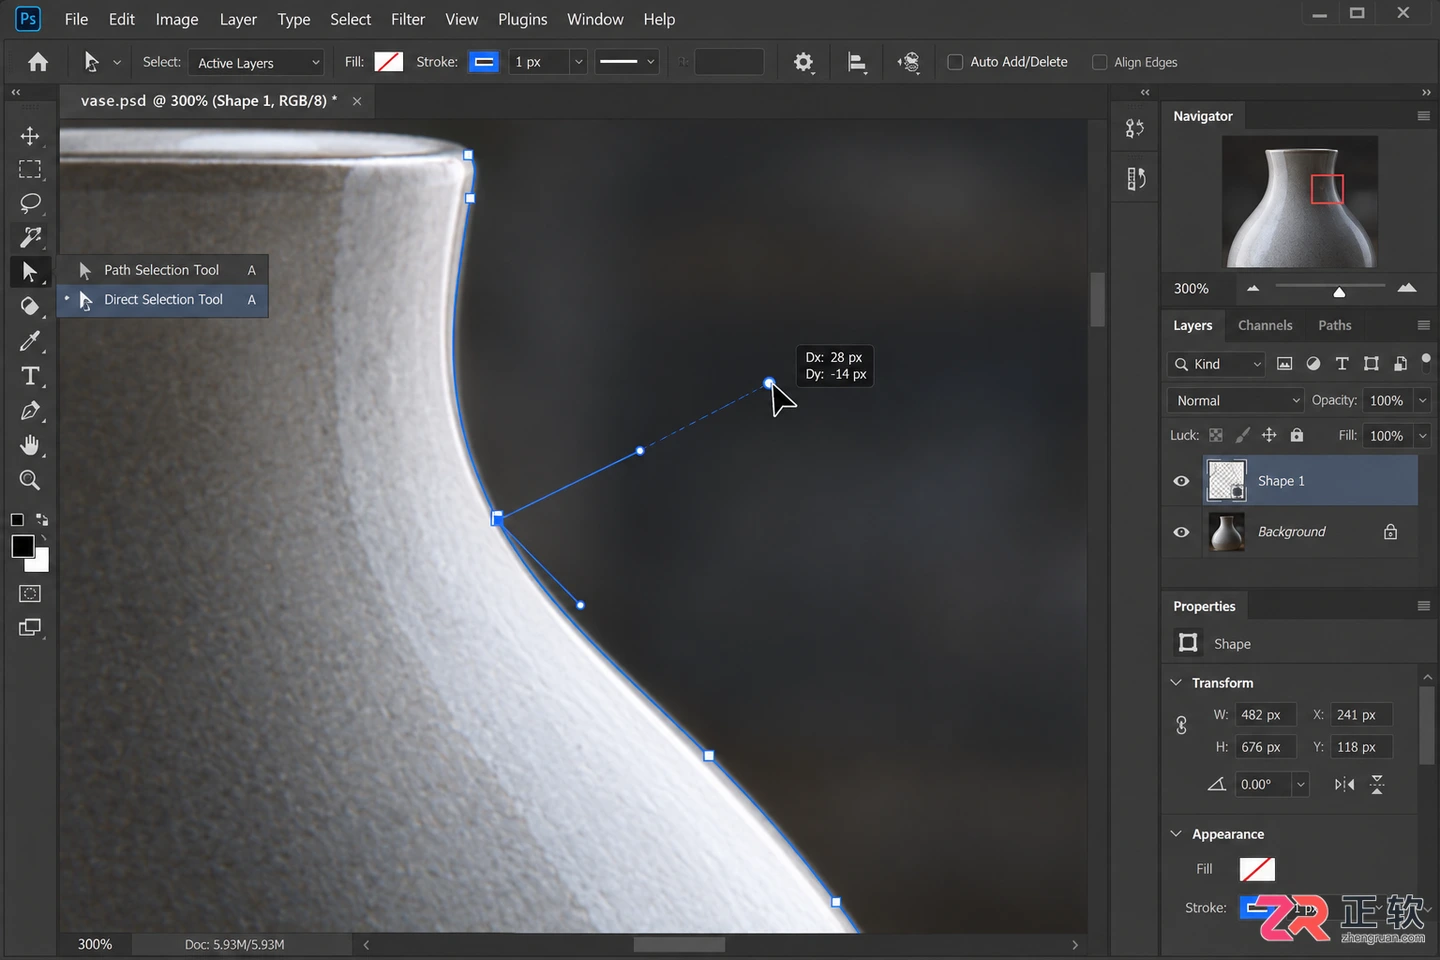The height and width of the screenshot is (960, 1440).
Task: Toggle lock all for layer
Action: pyautogui.click(x=1297, y=435)
